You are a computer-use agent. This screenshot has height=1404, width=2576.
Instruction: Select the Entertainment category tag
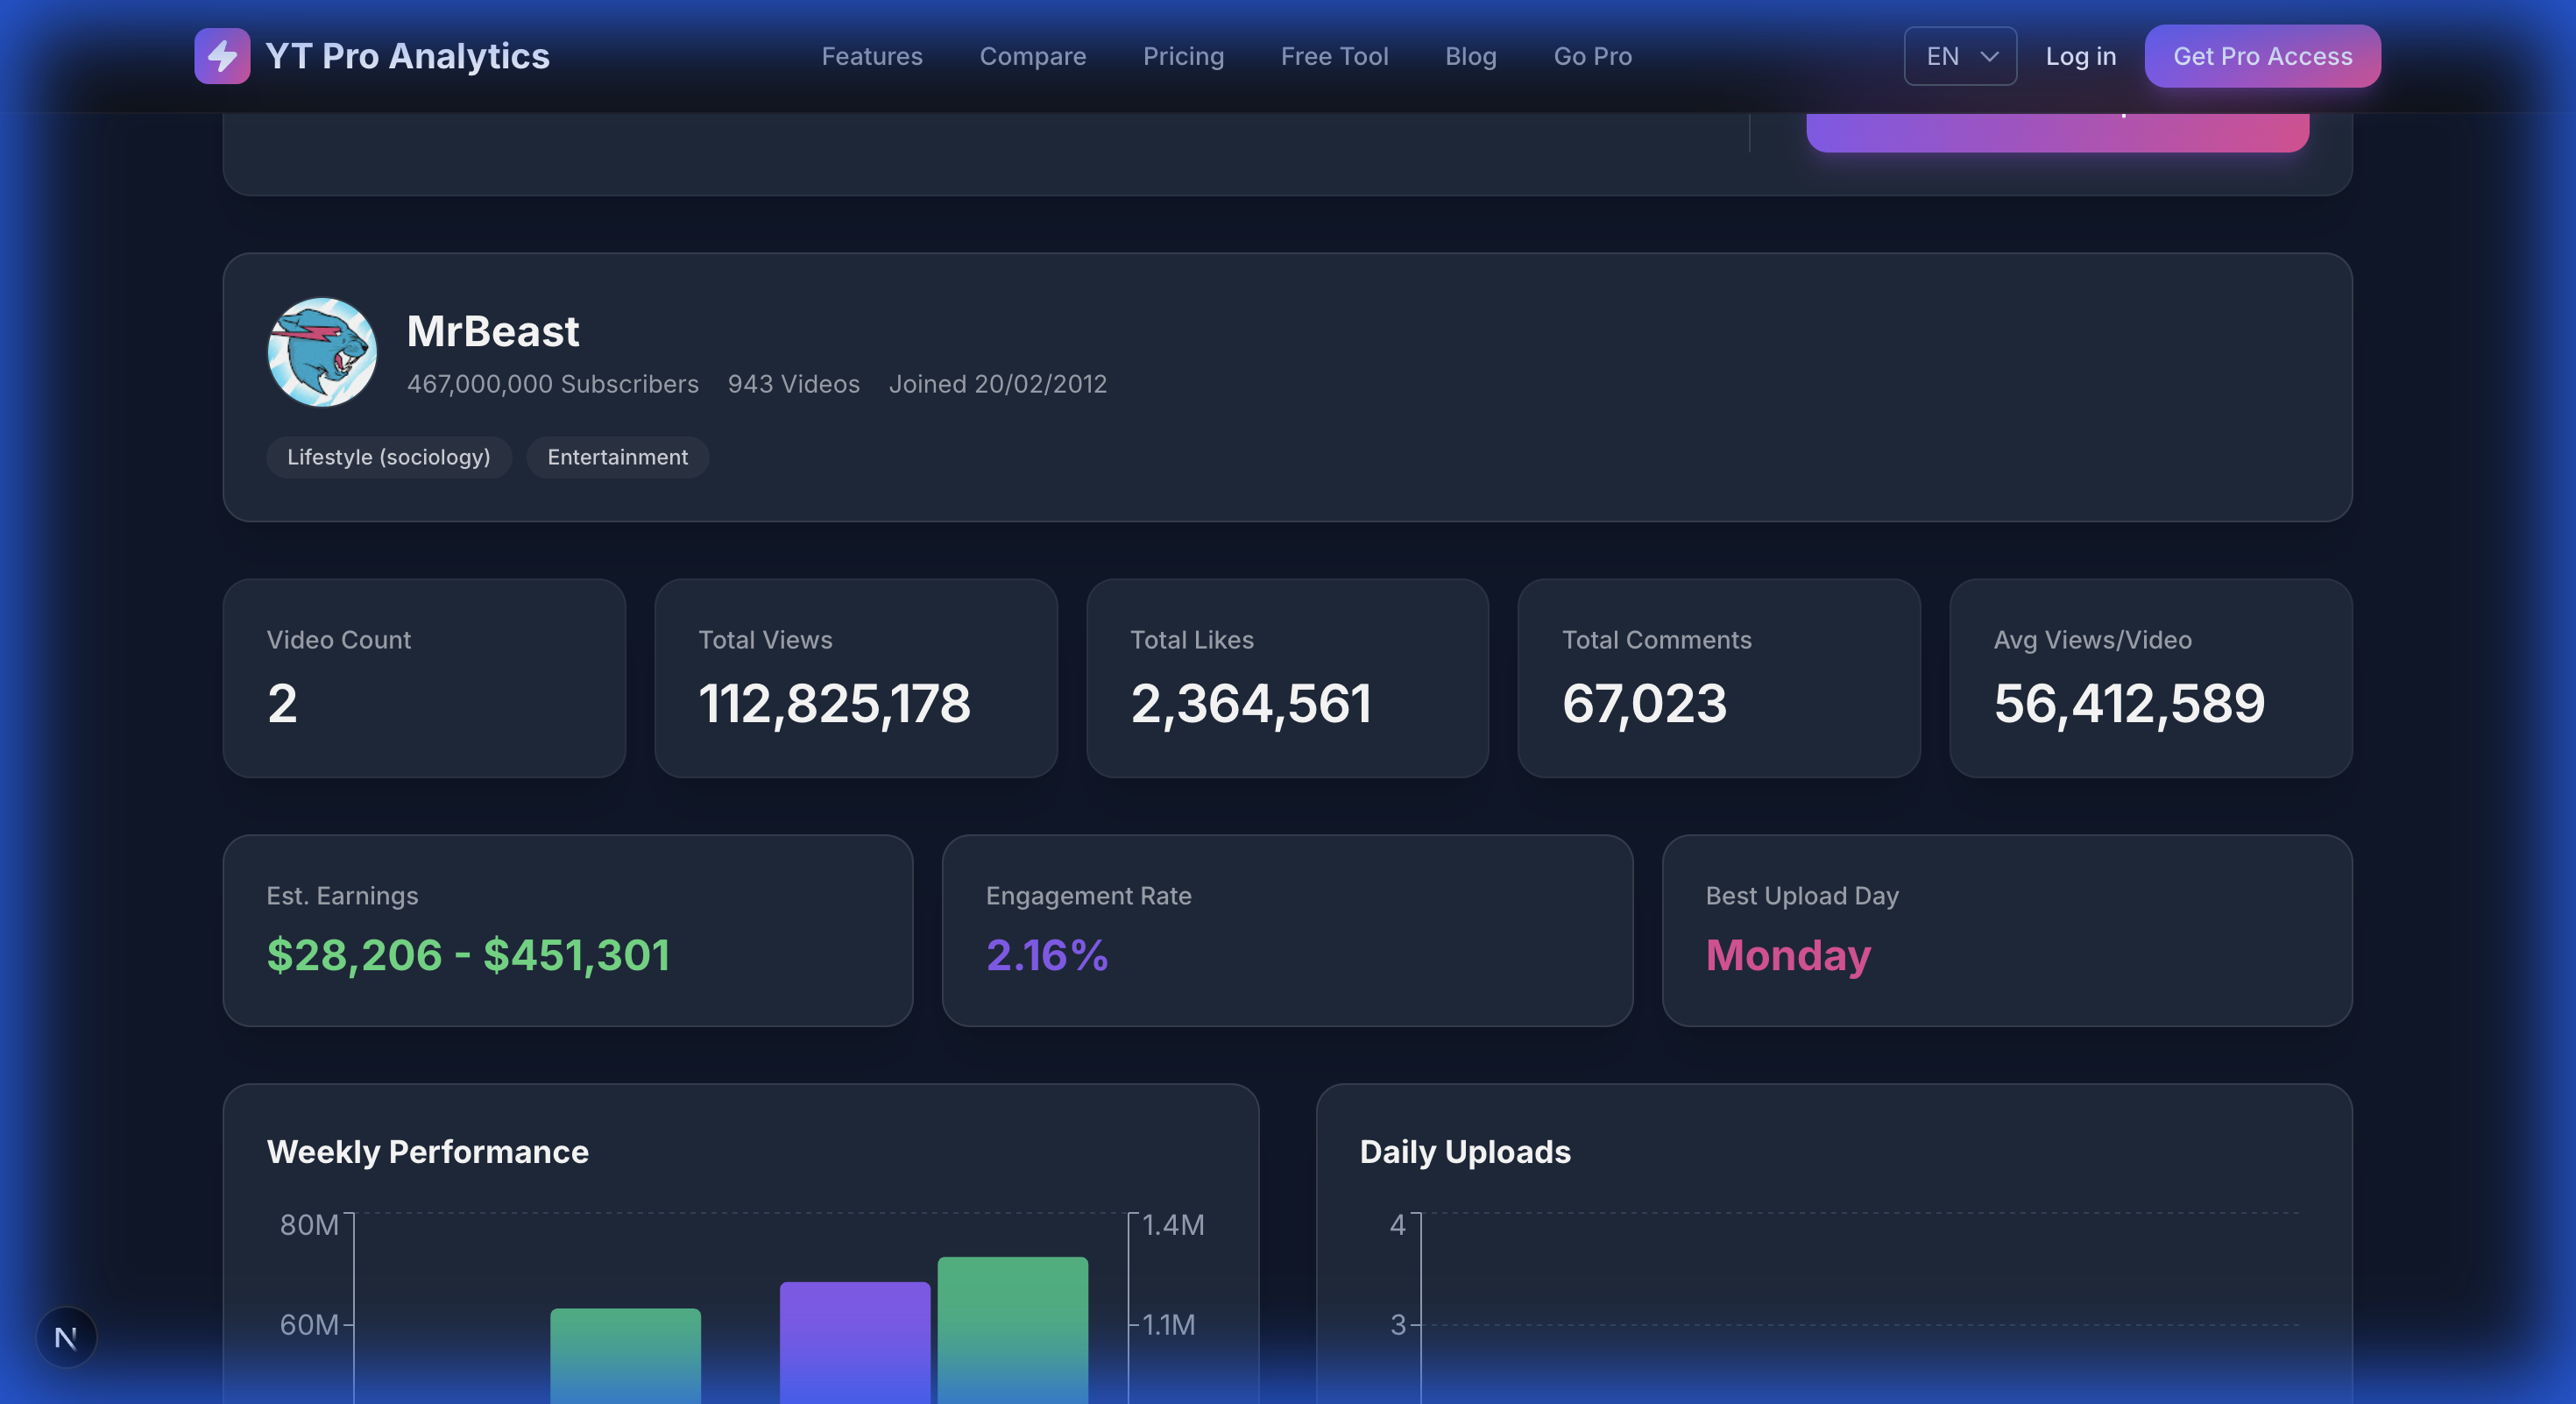point(617,457)
